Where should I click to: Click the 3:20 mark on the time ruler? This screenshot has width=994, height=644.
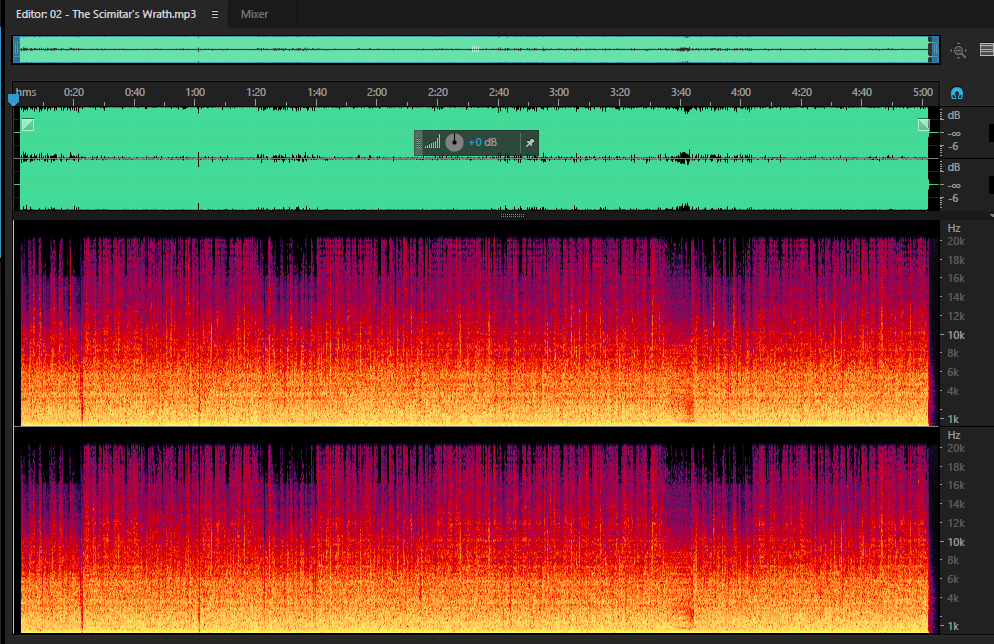click(619, 93)
